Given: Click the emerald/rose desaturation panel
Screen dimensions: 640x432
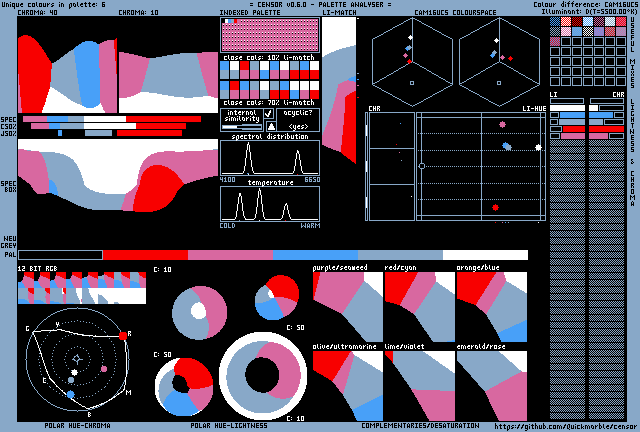Looking at the screenshot, I should (490, 385).
